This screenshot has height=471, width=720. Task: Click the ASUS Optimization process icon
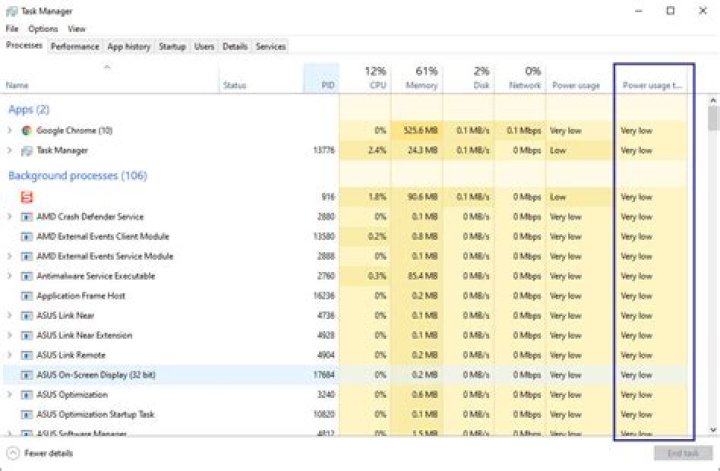tap(27, 394)
